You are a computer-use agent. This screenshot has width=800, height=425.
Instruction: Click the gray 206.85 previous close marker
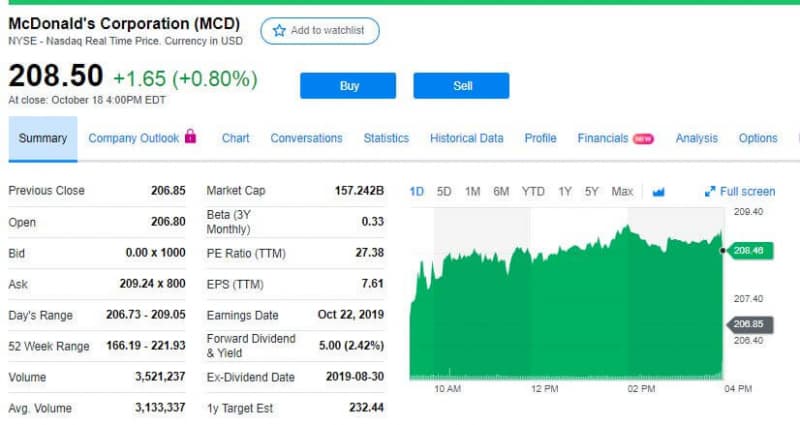(749, 324)
